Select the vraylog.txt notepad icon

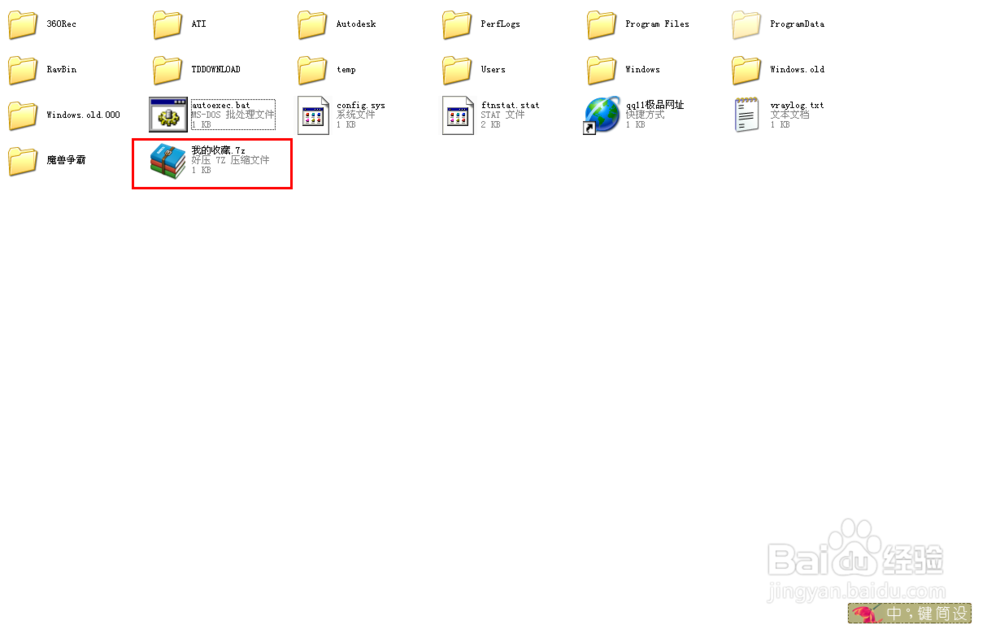(x=747, y=115)
